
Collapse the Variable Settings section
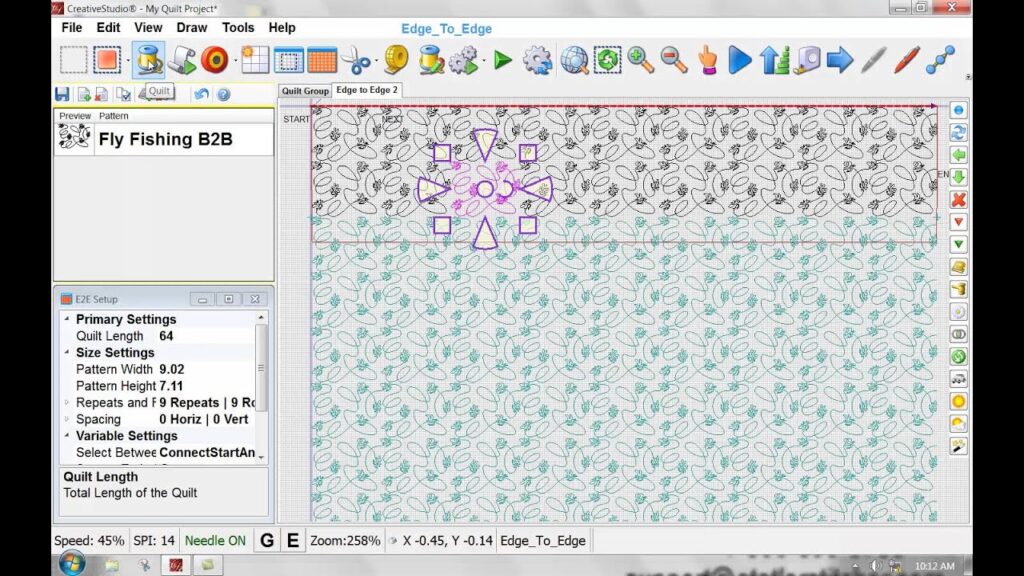[67, 435]
